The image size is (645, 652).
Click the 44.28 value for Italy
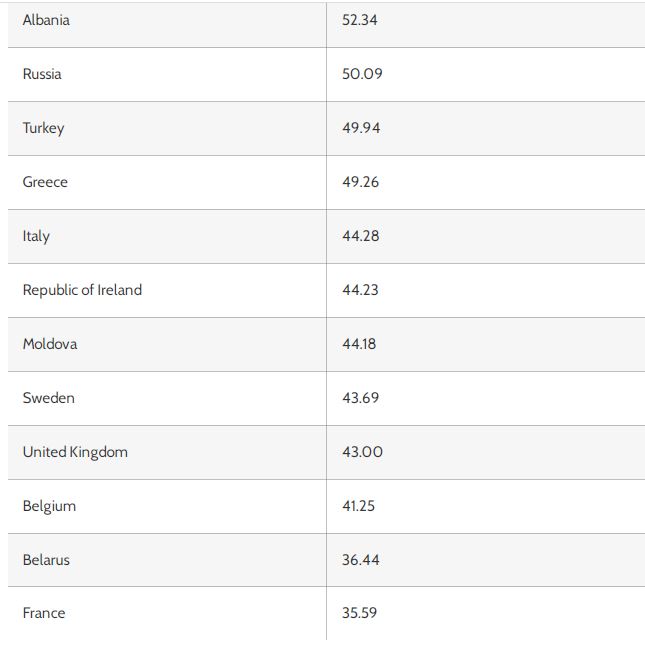361,236
